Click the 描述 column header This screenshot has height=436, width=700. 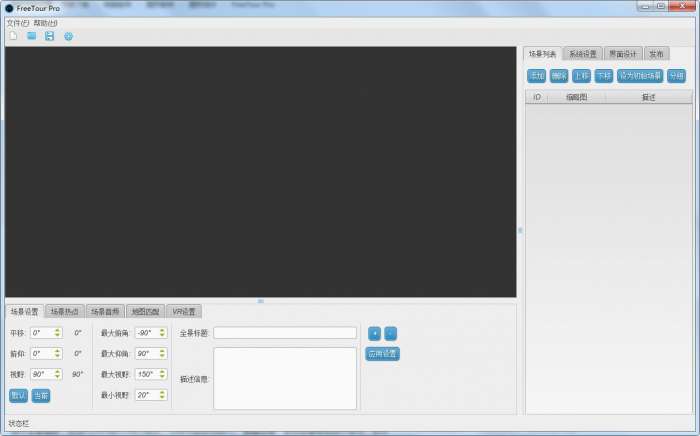click(x=649, y=97)
